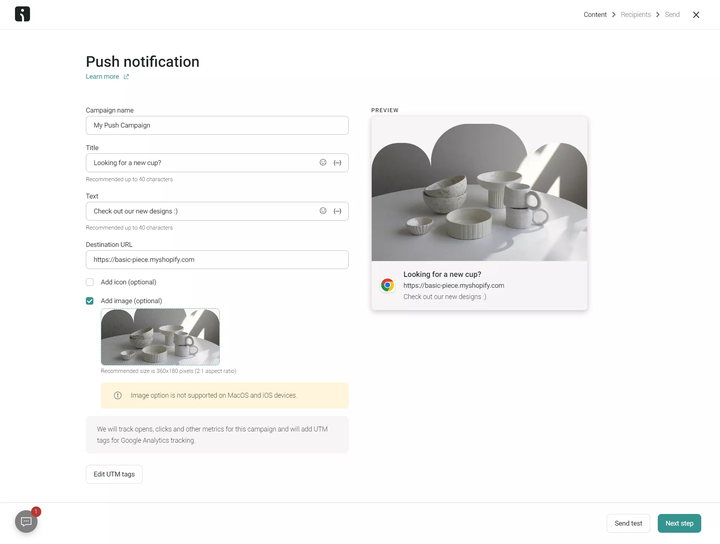This screenshot has width=720, height=544.
Task: Click the app logo in top-left corner
Action: pyautogui.click(x=22, y=14)
